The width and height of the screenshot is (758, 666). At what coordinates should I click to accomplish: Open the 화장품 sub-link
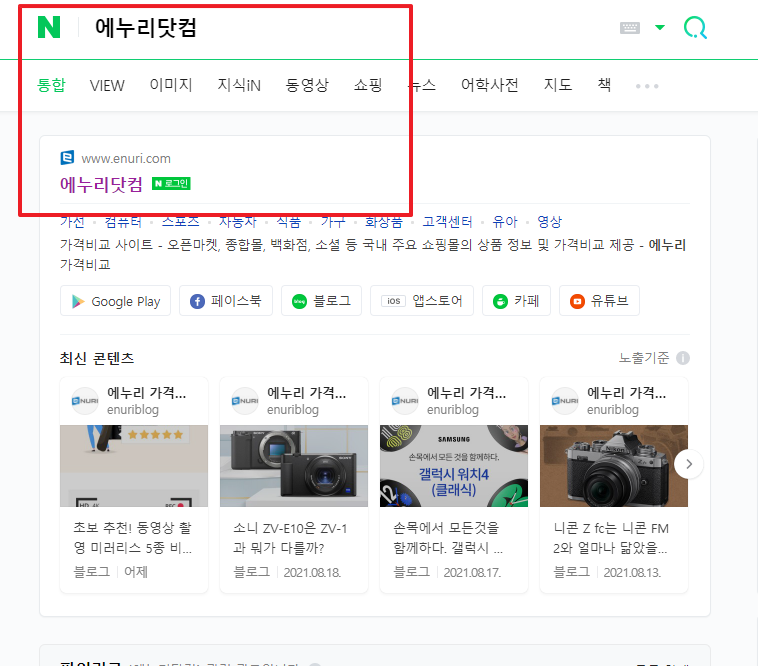click(x=383, y=222)
